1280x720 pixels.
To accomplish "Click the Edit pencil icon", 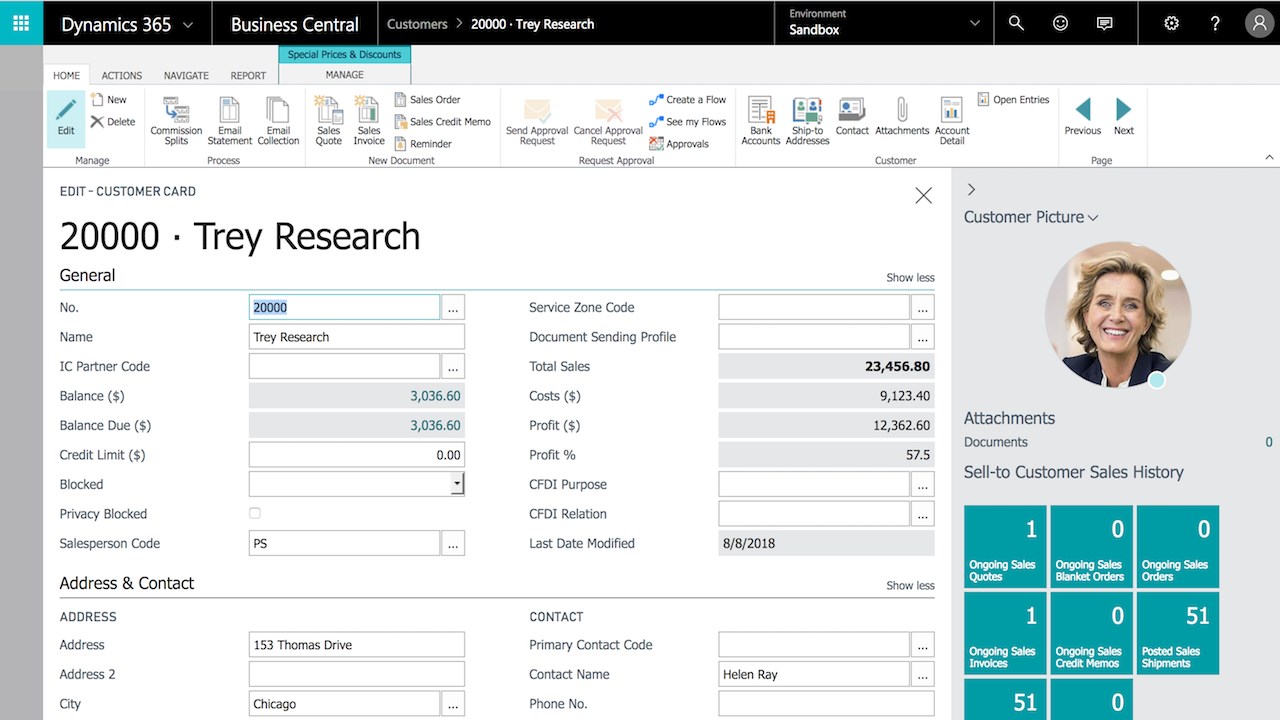I will [x=66, y=117].
